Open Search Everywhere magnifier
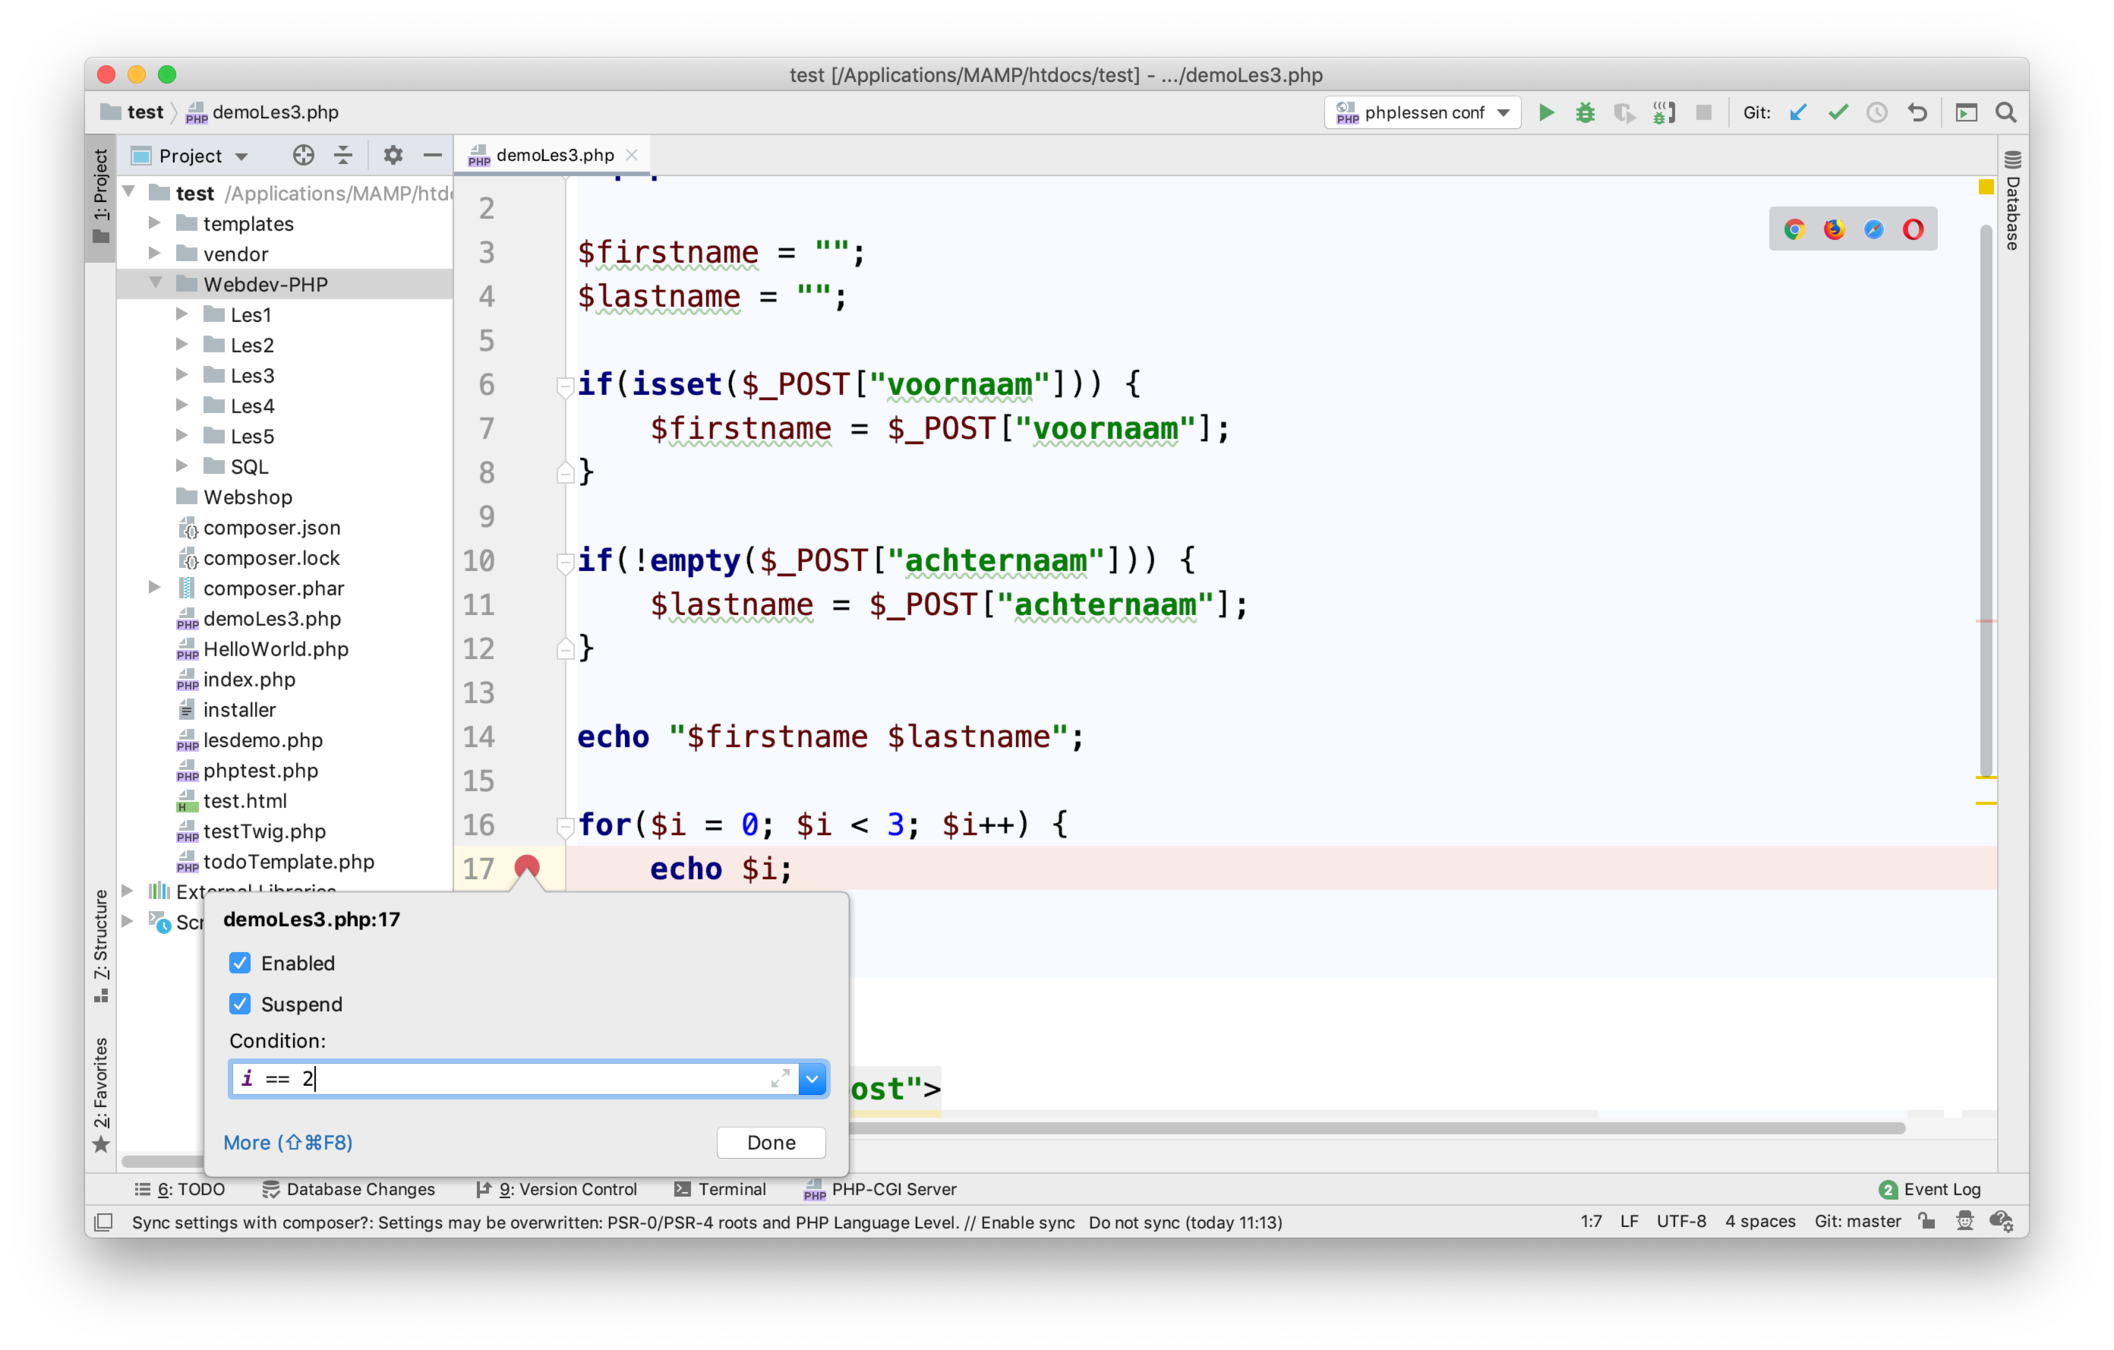 2005,113
